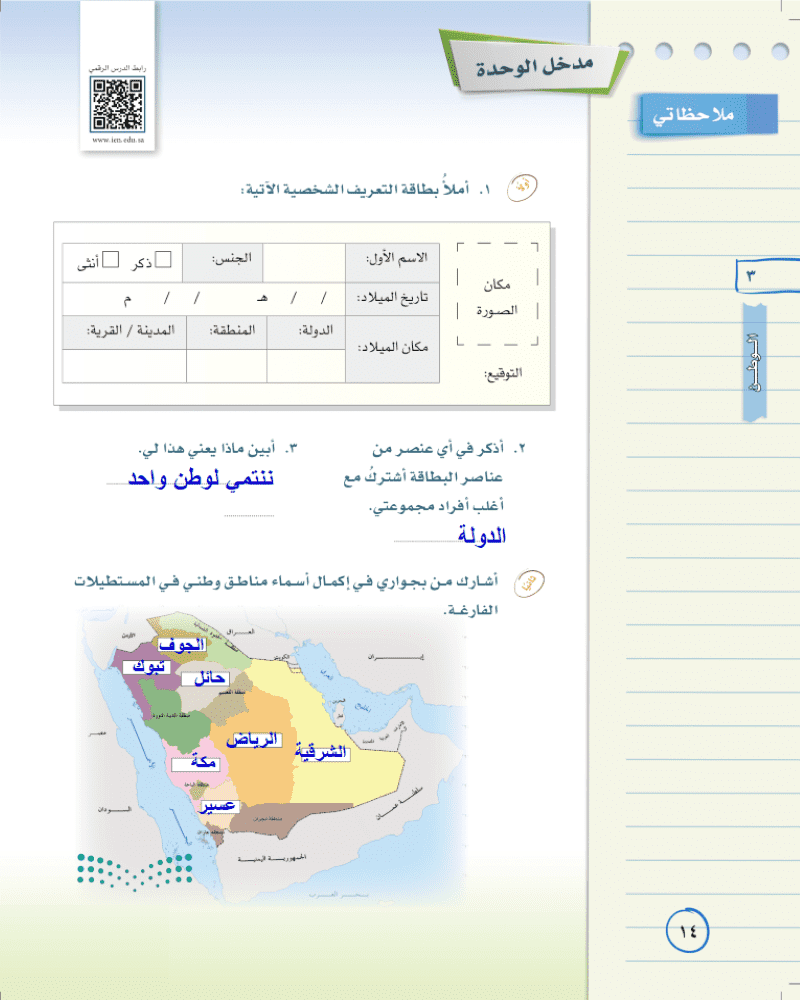
Task: Click the 'ملاحظاتي' notes tab
Action: click(x=708, y=115)
